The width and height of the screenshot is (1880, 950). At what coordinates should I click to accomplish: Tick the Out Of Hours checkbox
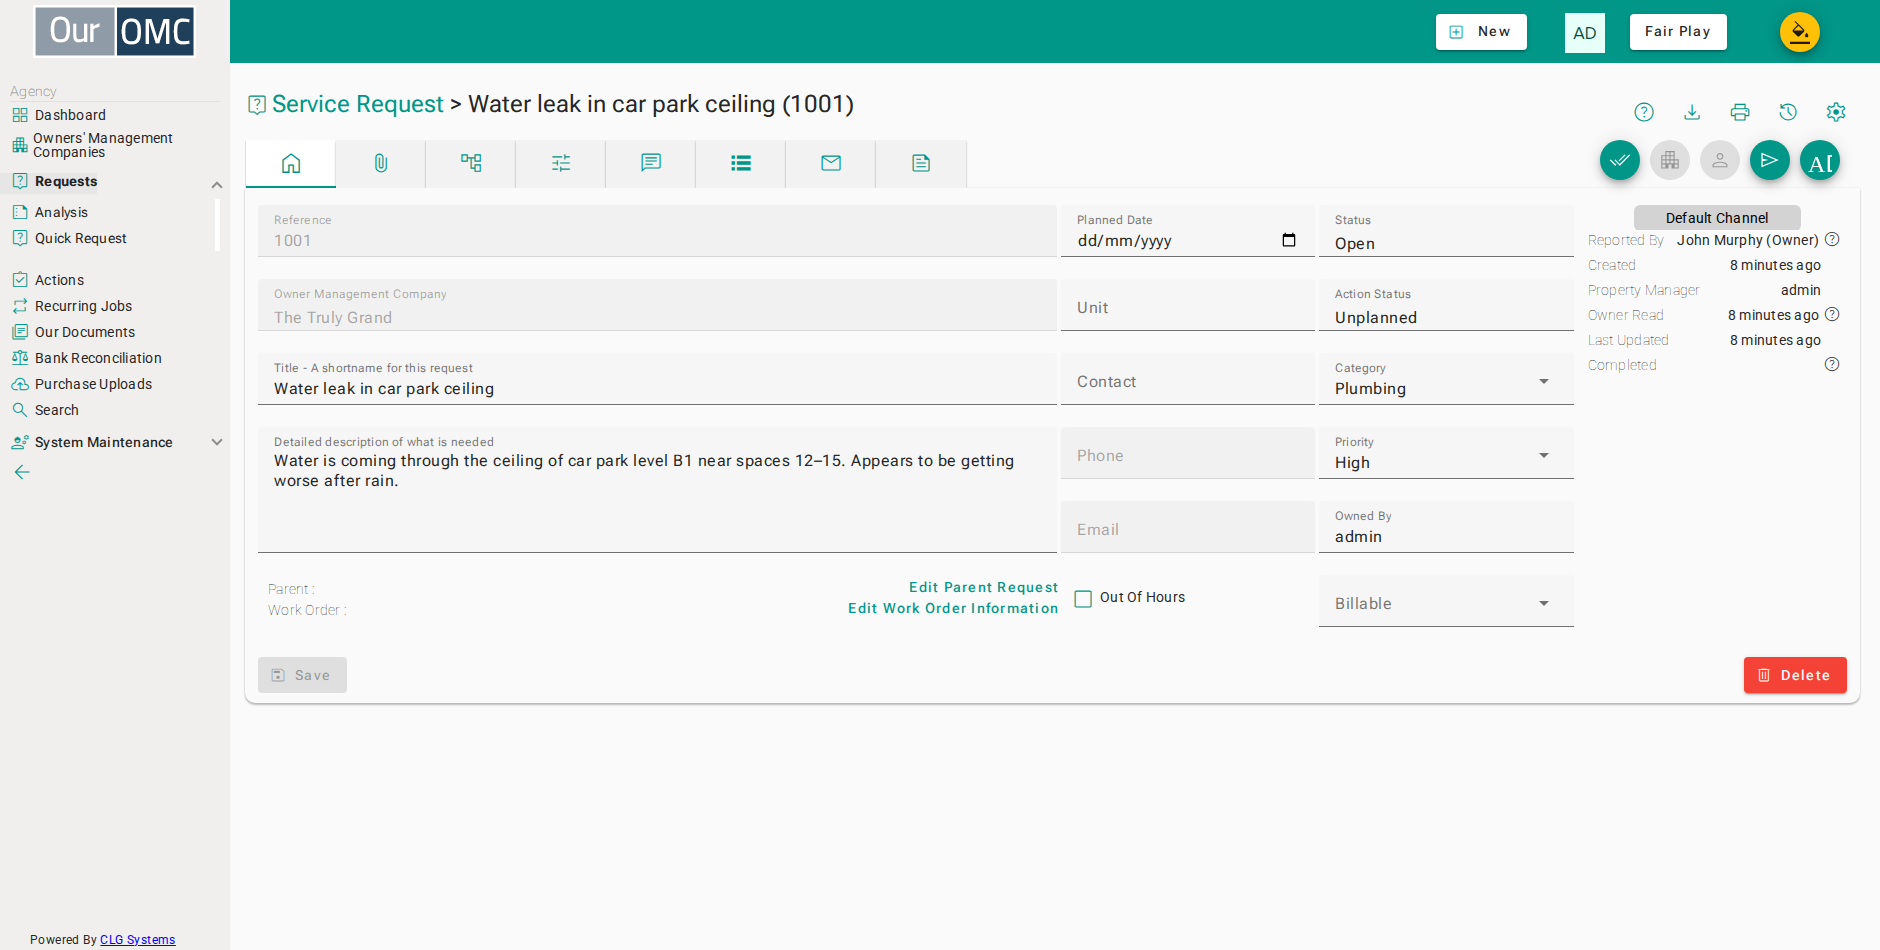[x=1083, y=598]
